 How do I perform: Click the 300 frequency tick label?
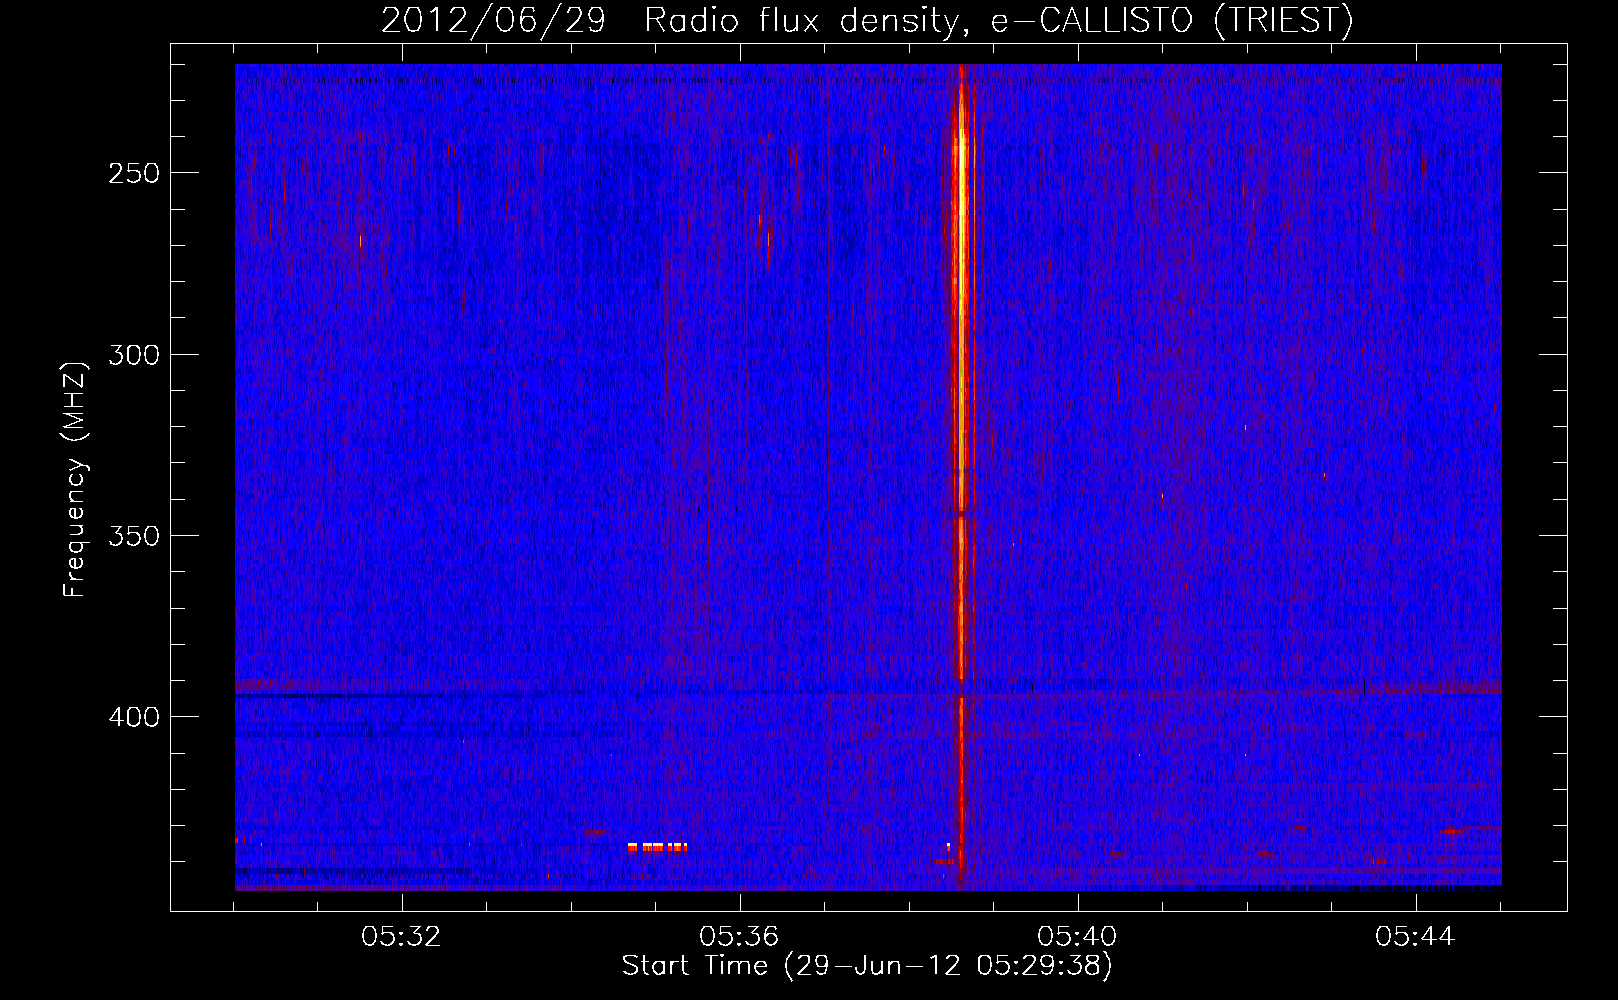point(134,355)
